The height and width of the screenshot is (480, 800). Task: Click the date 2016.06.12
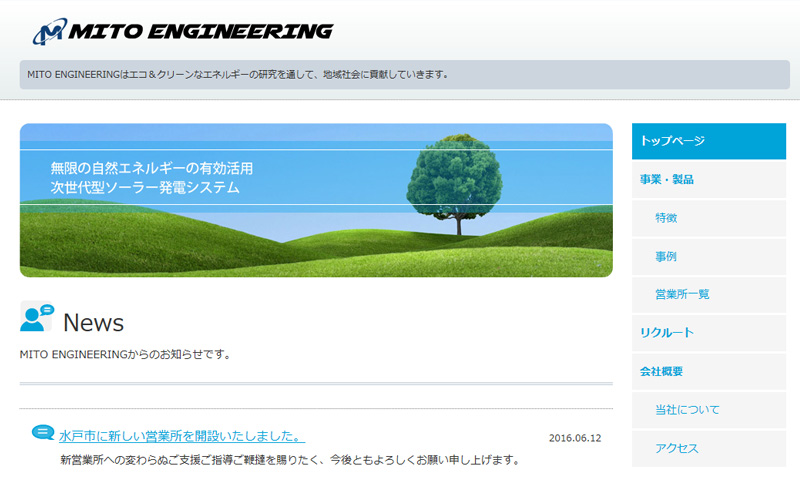575,438
